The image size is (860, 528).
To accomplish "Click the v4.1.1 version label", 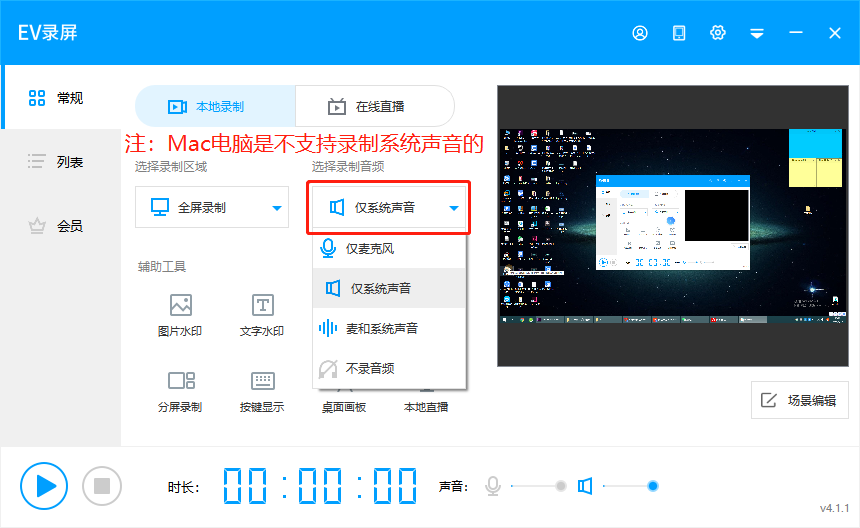I will coord(834,508).
